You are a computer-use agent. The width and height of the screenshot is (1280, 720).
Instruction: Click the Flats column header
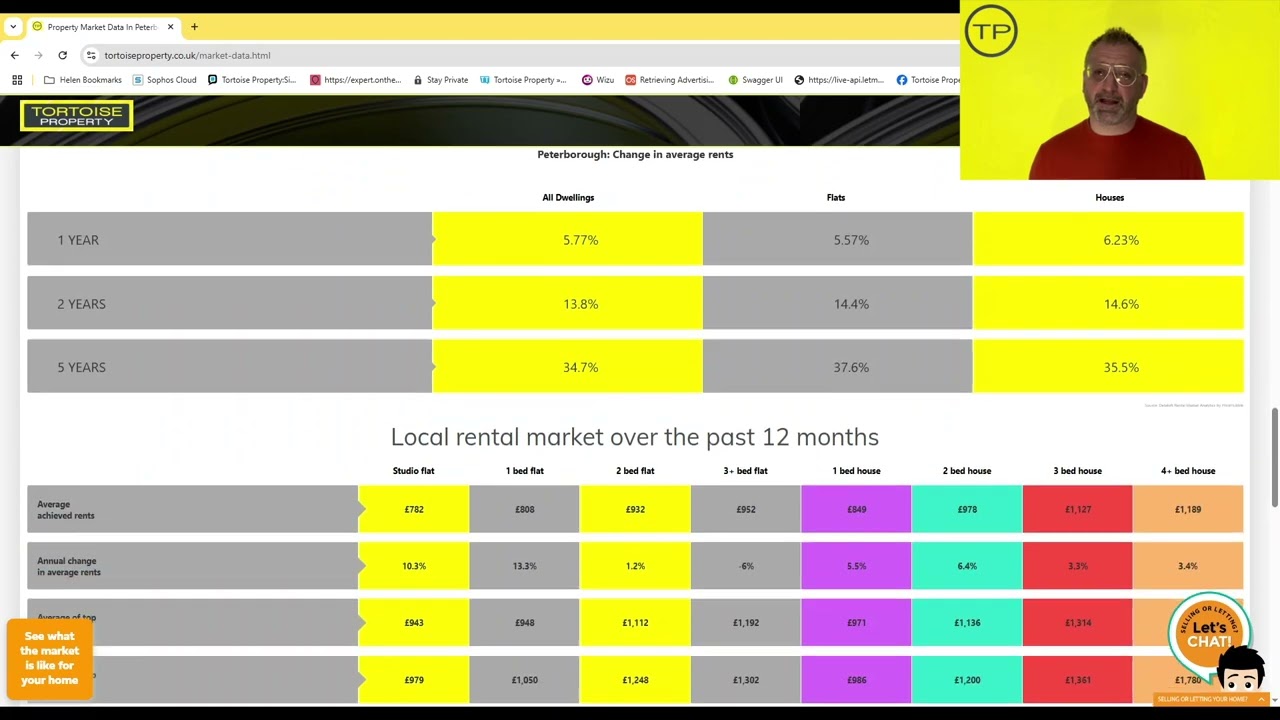click(836, 197)
